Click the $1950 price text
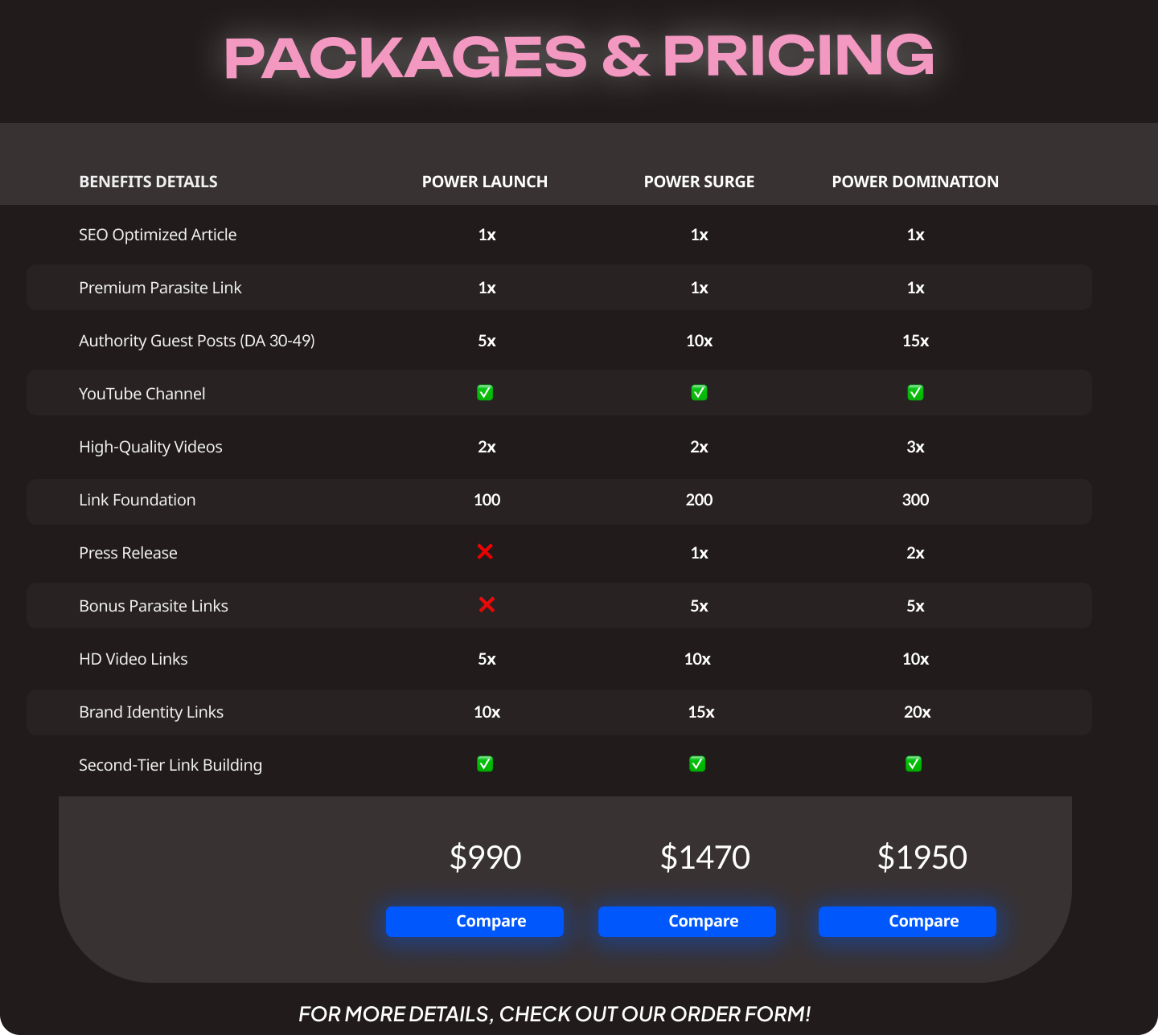Screen dimensions: 1158x1035 coord(922,857)
